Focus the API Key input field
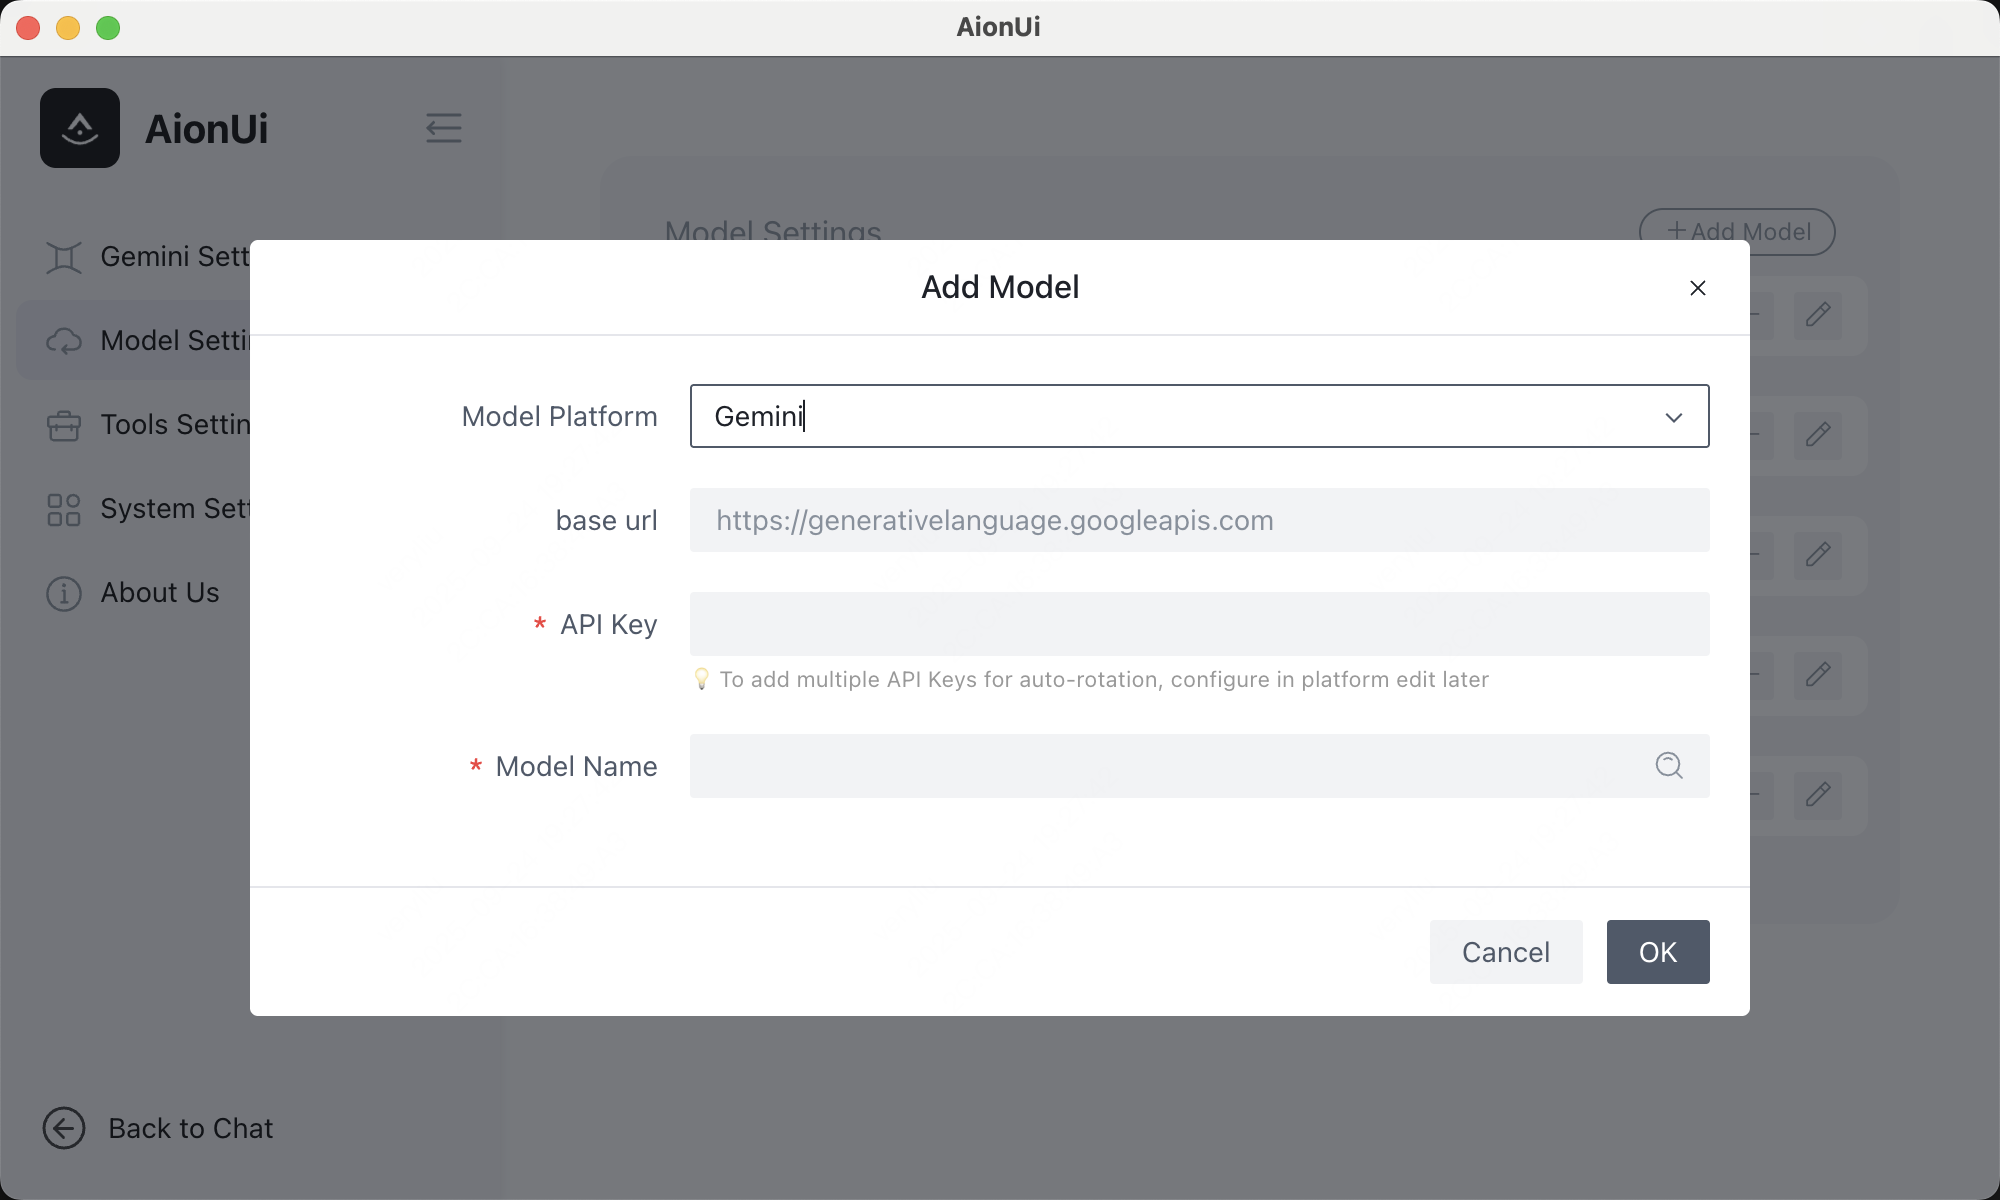2000x1200 pixels. point(1199,624)
